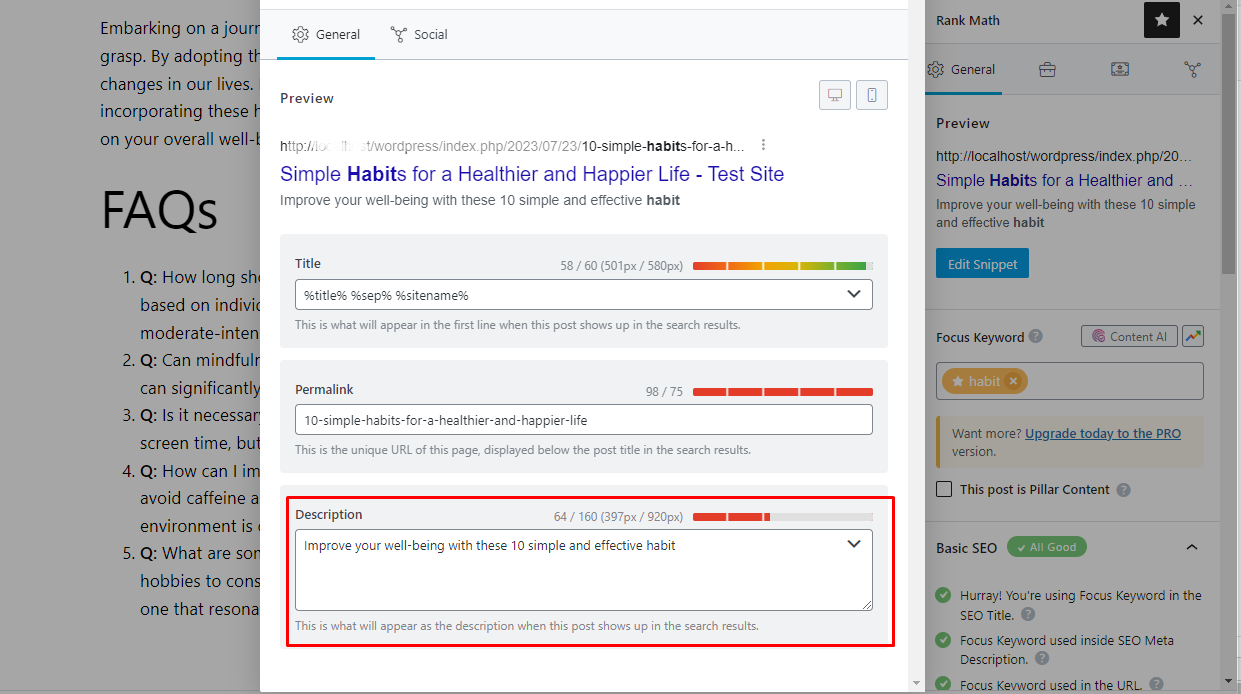Click the Edit Snippet button
The width and height of the screenshot is (1241, 694).
[982, 264]
